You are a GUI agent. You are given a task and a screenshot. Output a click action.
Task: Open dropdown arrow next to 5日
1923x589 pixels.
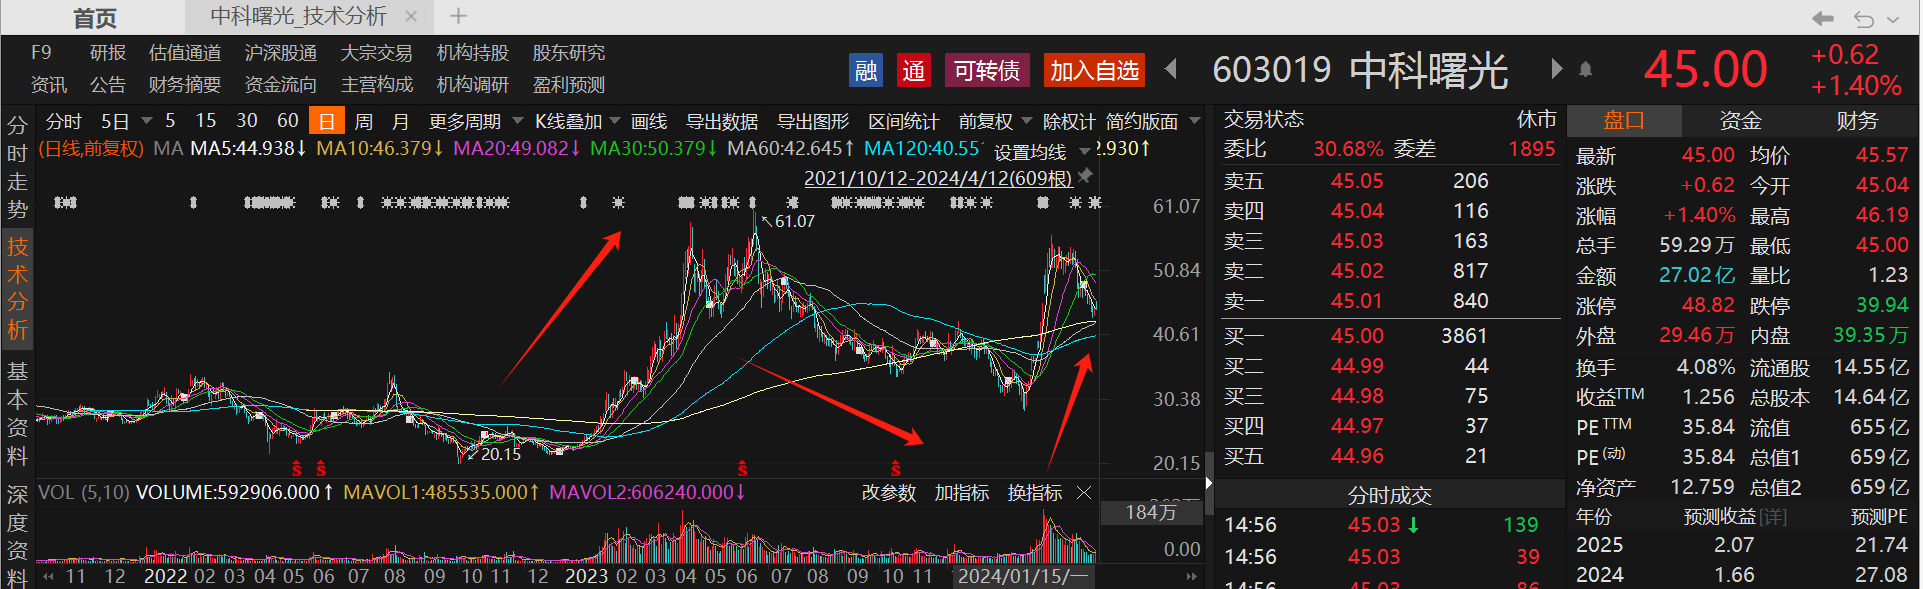[147, 121]
